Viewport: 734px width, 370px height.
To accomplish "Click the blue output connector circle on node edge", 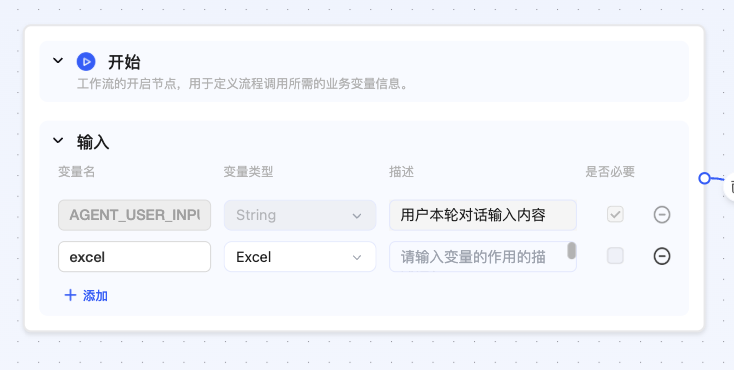I will pyautogui.click(x=705, y=178).
